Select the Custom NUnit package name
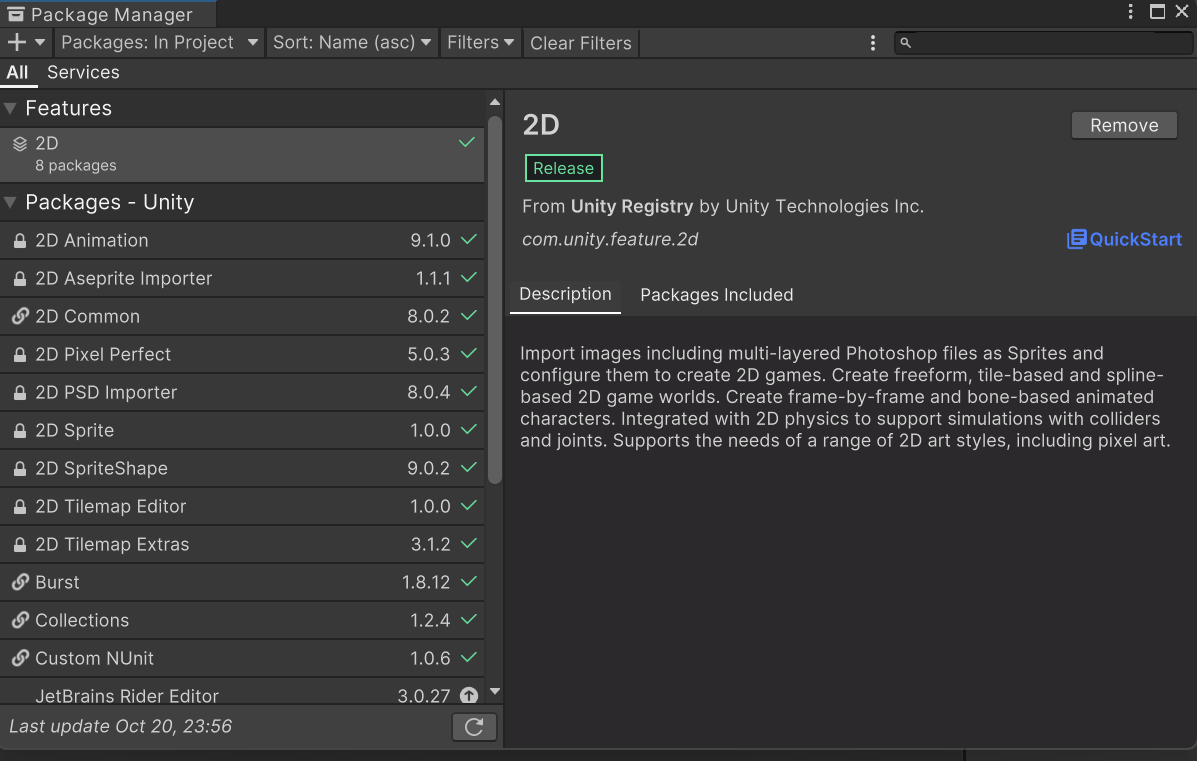Screen dimensions: 1197x761 95,658
